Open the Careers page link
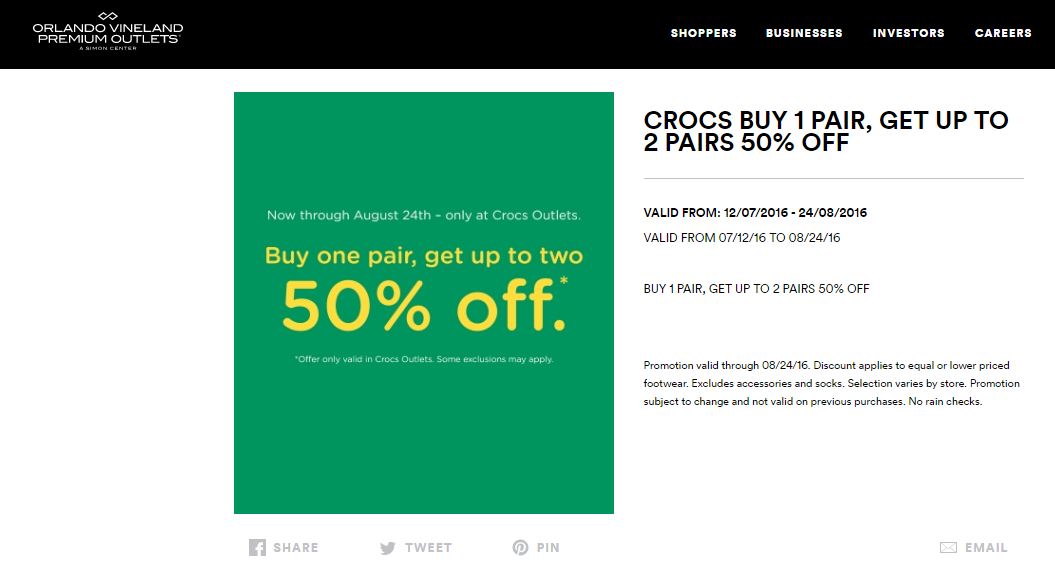 [x=1003, y=33]
